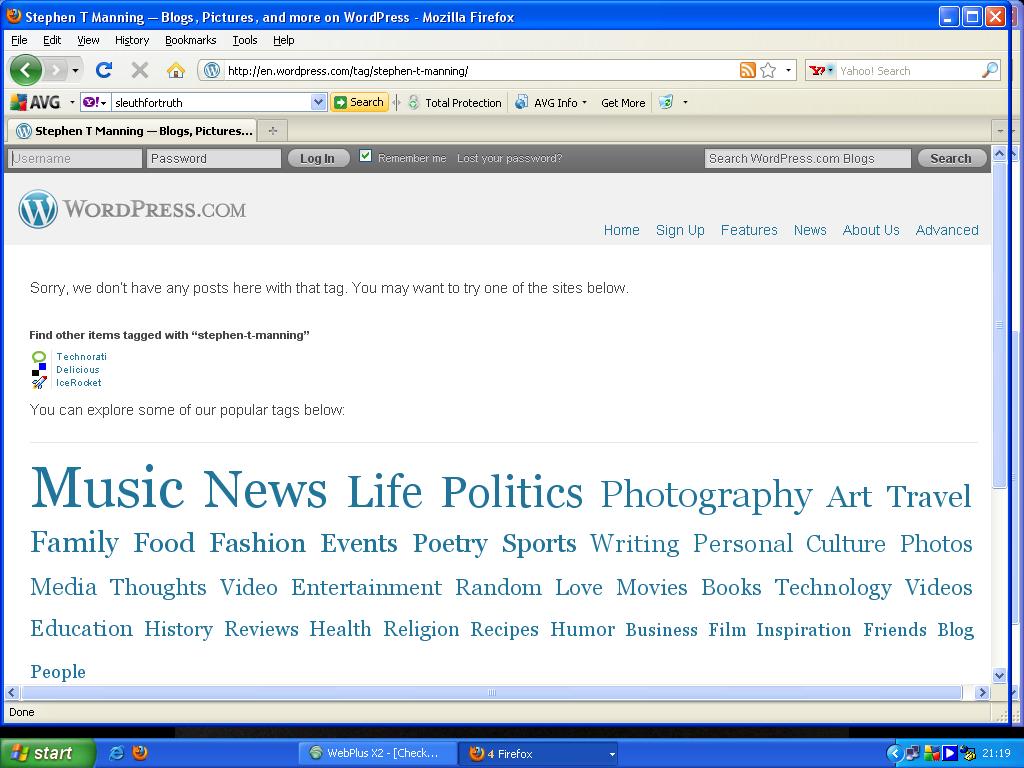
Task: Click the Search WordPress.com Blogs field
Action: click(x=807, y=158)
